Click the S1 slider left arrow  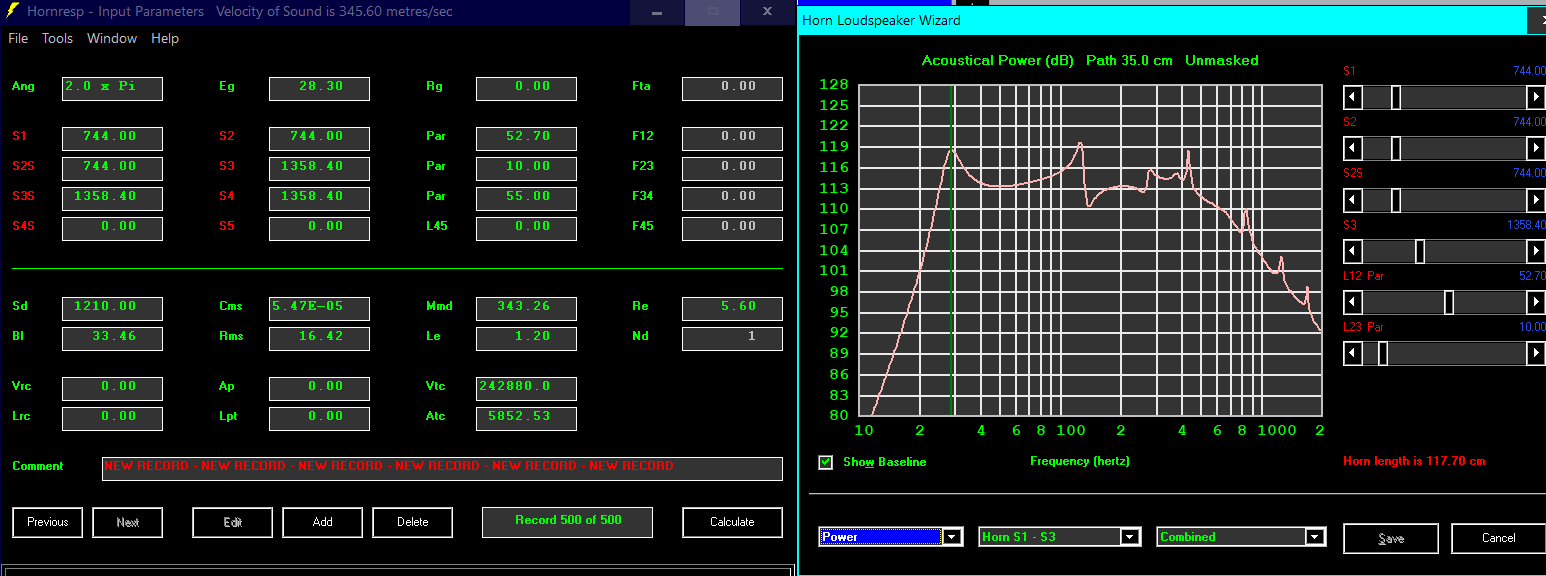(x=1352, y=97)
